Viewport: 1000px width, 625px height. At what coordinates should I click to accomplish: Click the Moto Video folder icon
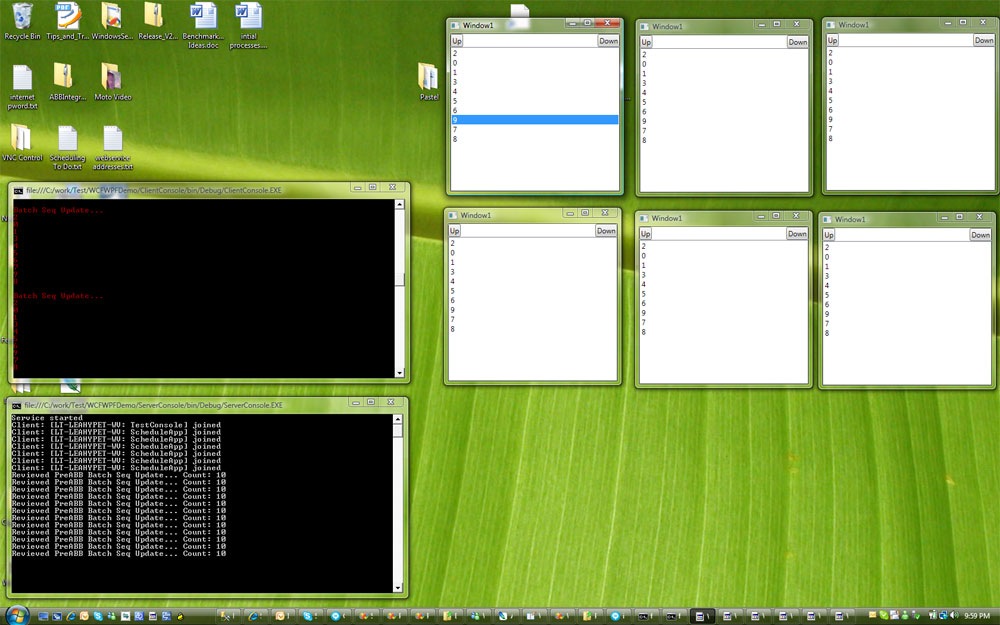112,77
